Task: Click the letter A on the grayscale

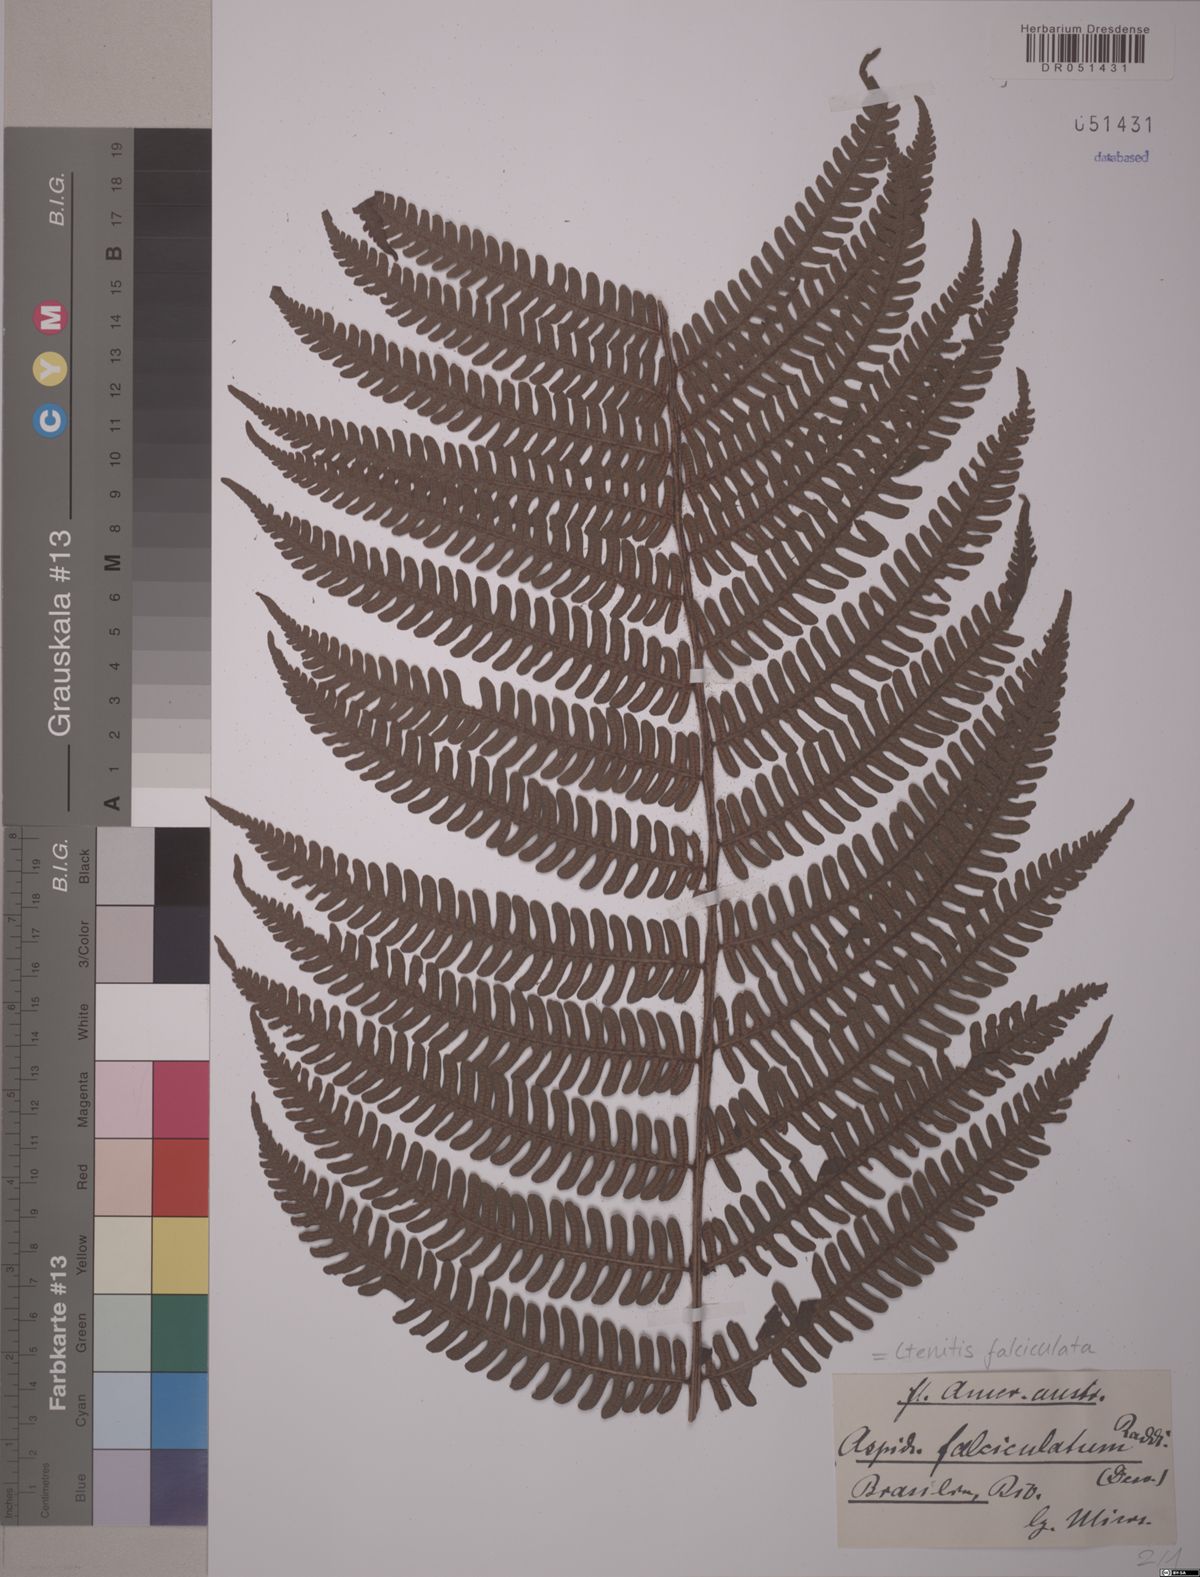Action: pos(113,801)
